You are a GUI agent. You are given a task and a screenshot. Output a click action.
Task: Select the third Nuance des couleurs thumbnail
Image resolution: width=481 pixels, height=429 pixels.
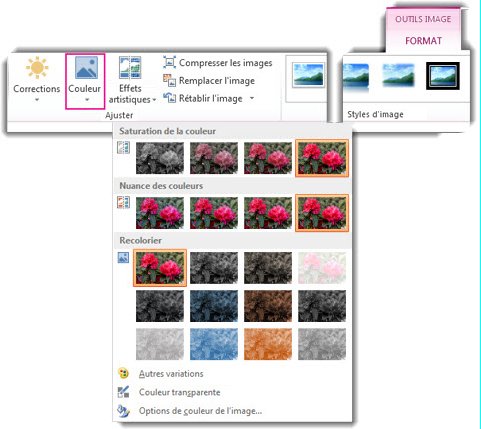tap(268, 213)
